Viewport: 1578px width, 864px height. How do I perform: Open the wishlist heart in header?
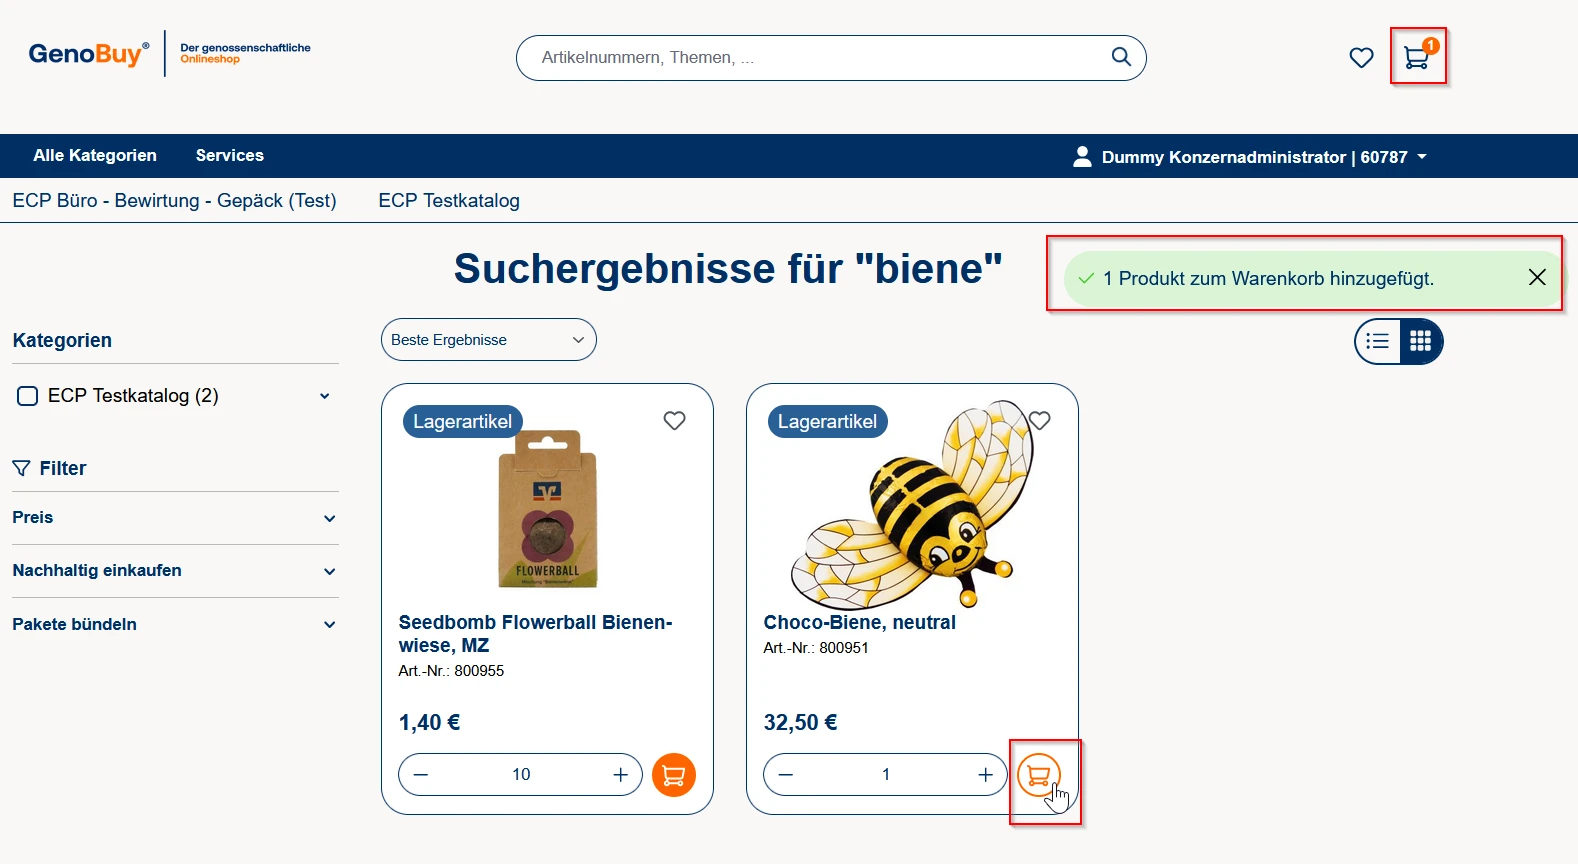1361,58
